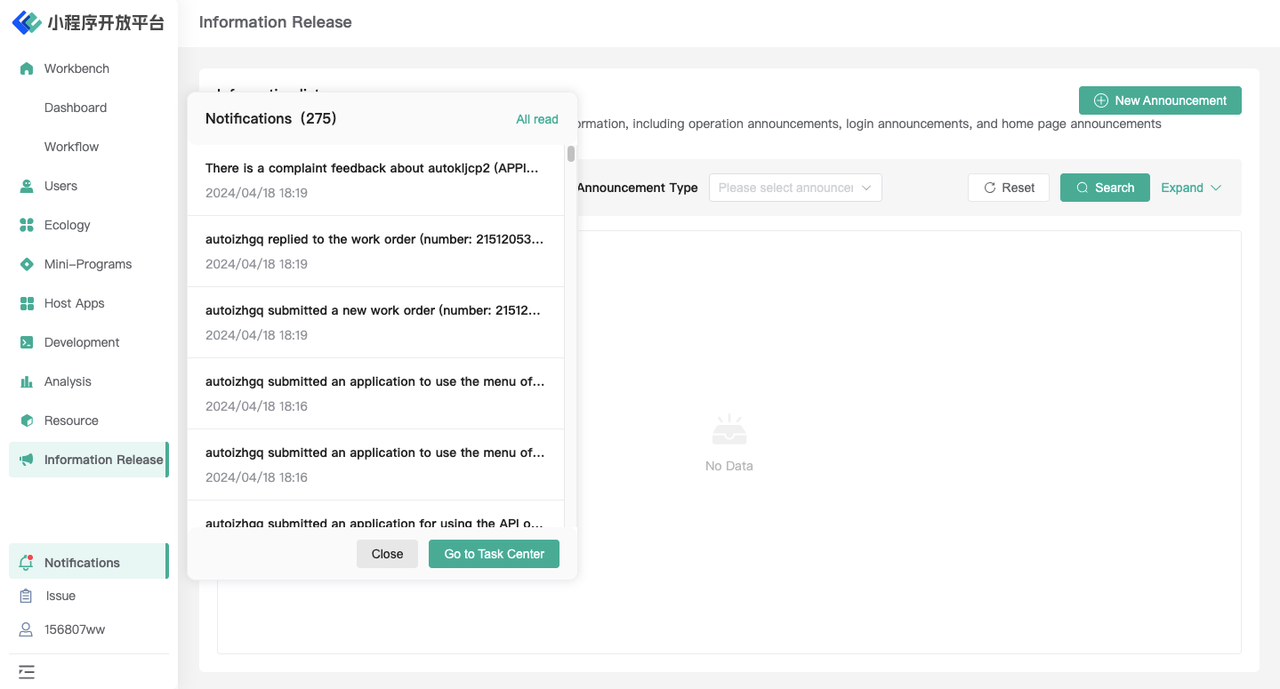This screenshot has width=1280, height=689.
Task: Click the Notifications bell icon
Action: tap(27, 563)
